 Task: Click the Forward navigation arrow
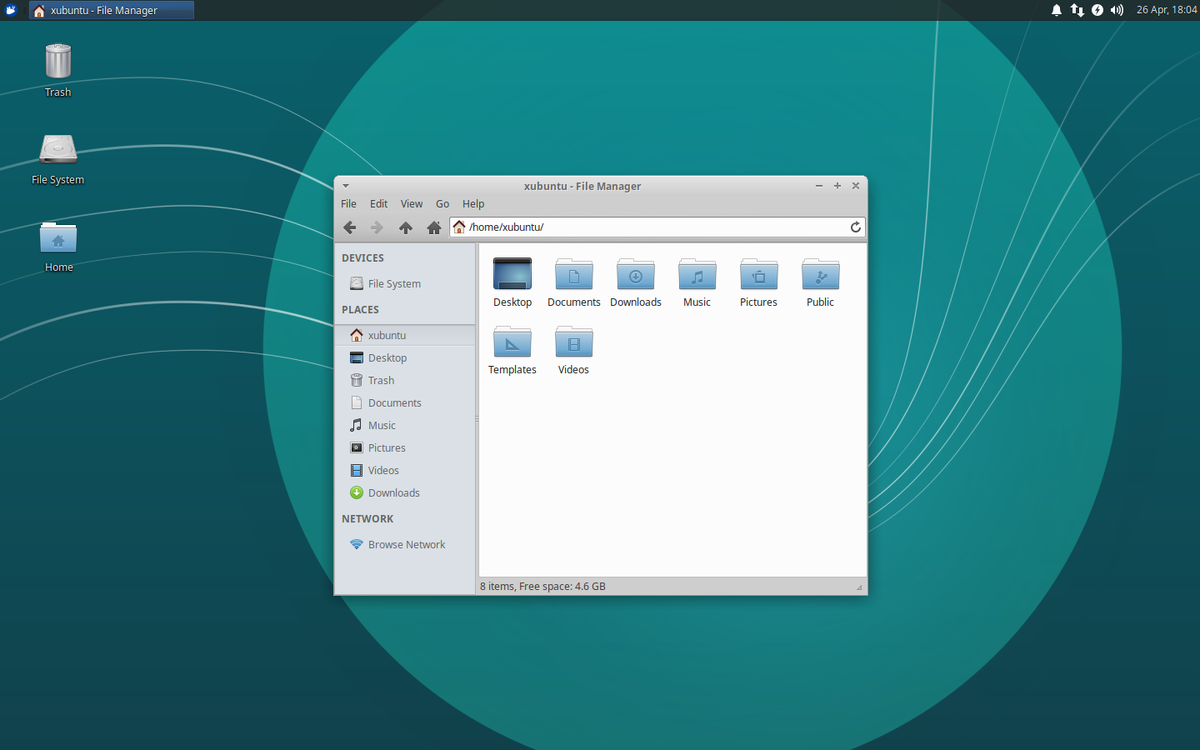pyautogui.click(x=377, y=227)
